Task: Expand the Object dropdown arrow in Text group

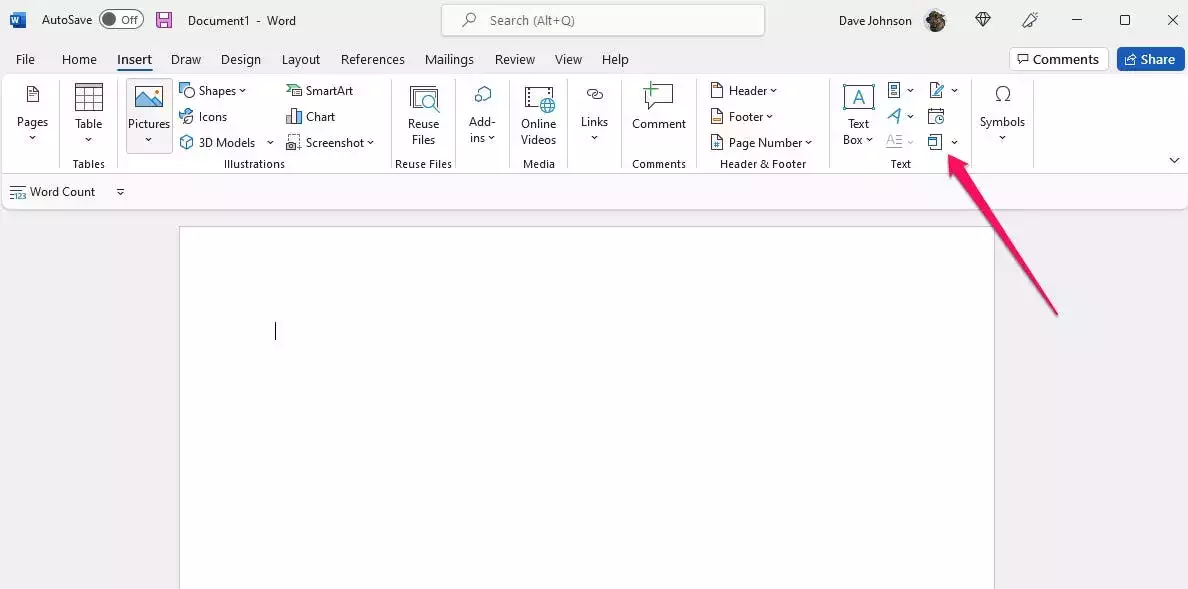Action: point(954,143)
